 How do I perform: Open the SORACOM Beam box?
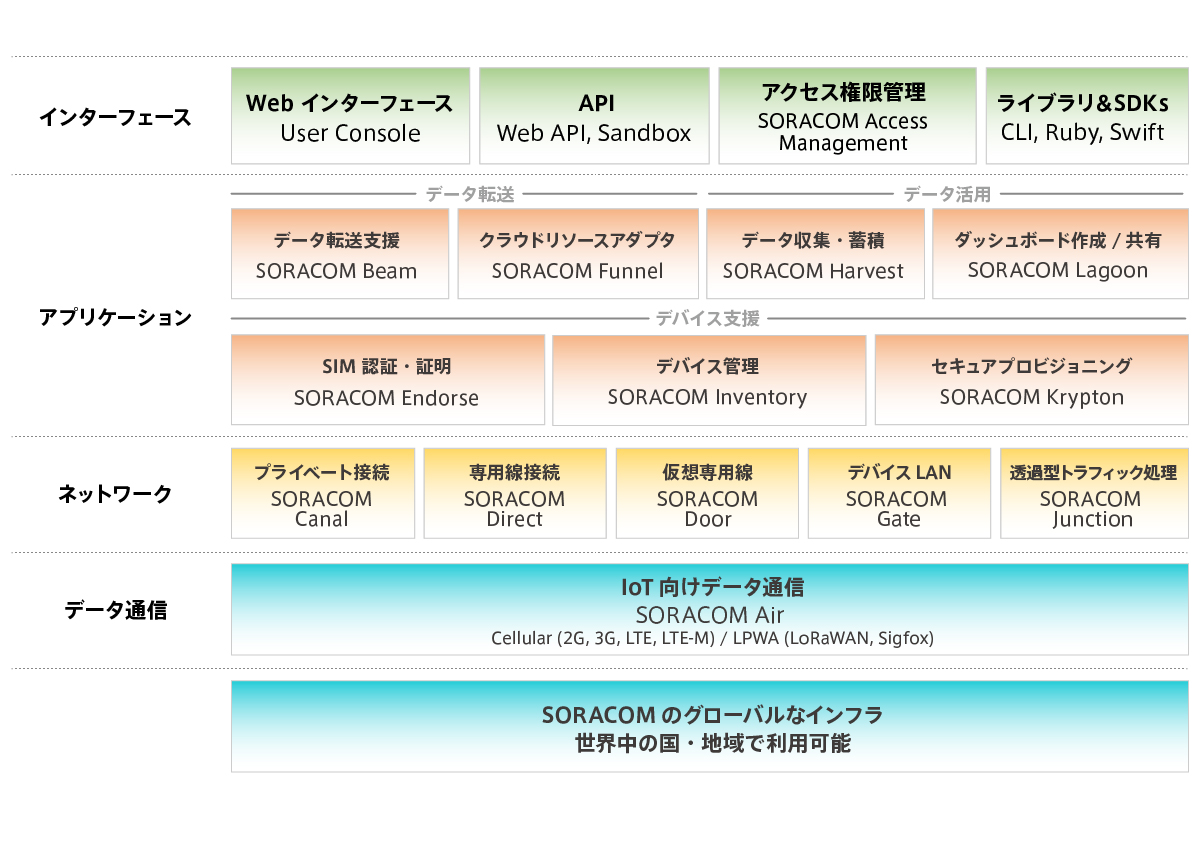[x=340, y=253]
